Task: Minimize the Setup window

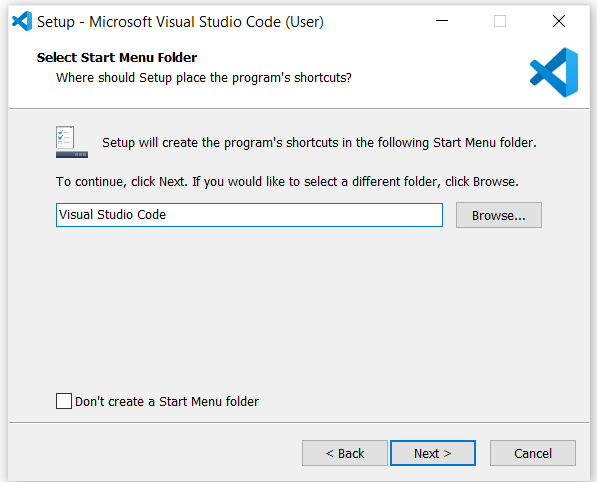Action: [x=442, y=21]
